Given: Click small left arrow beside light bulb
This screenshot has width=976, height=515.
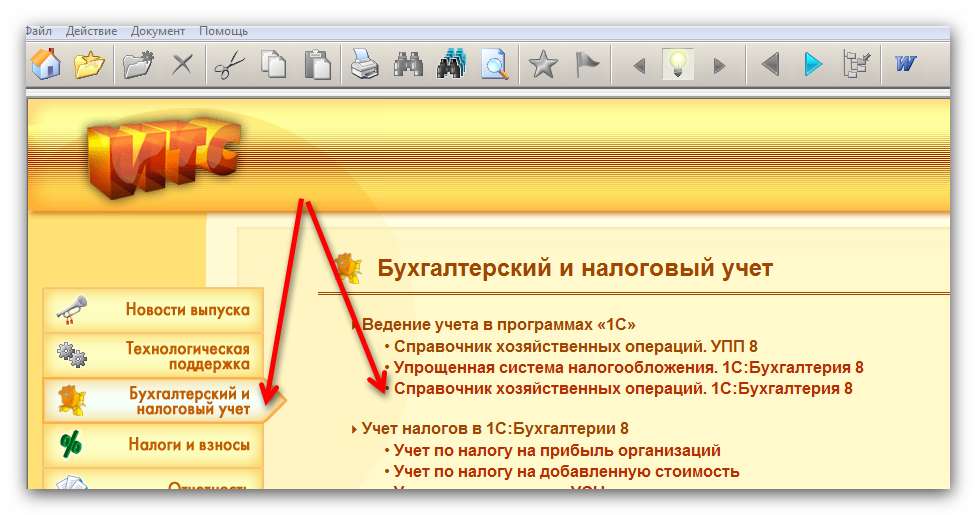Looking at the screenshot, I should click(x=639, y=65).
